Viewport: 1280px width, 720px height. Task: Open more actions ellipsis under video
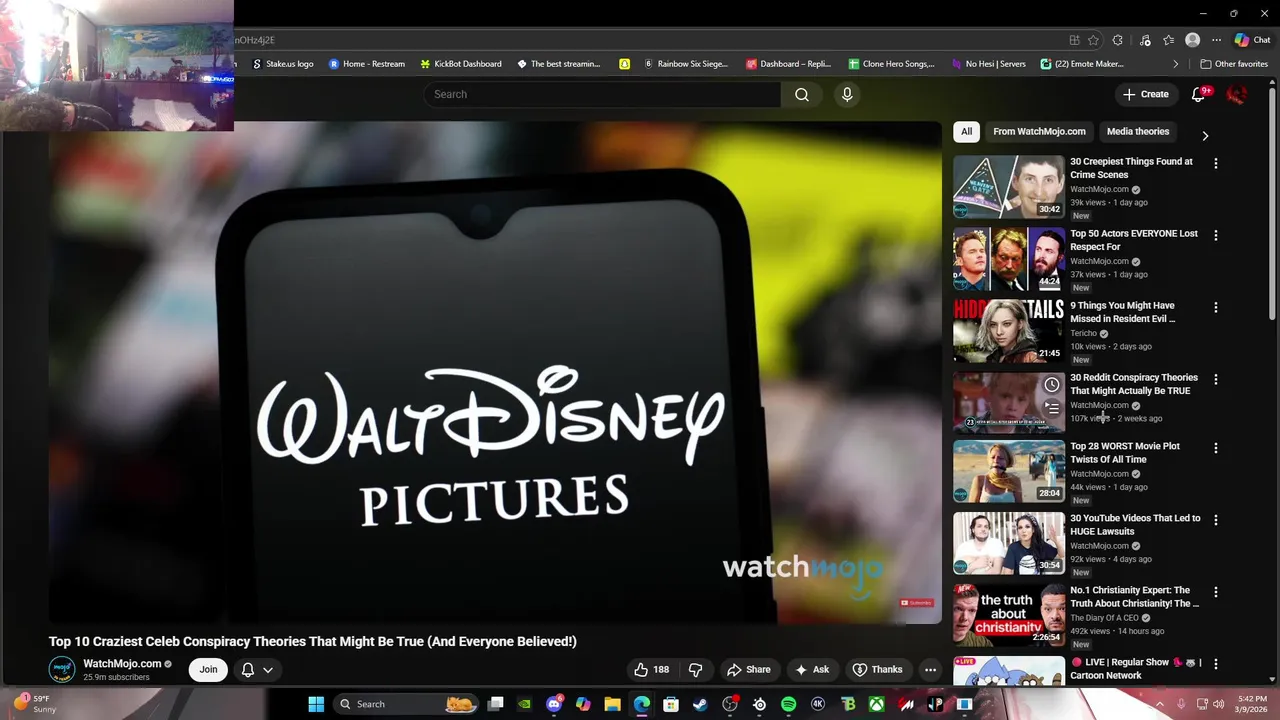[930, 670]
